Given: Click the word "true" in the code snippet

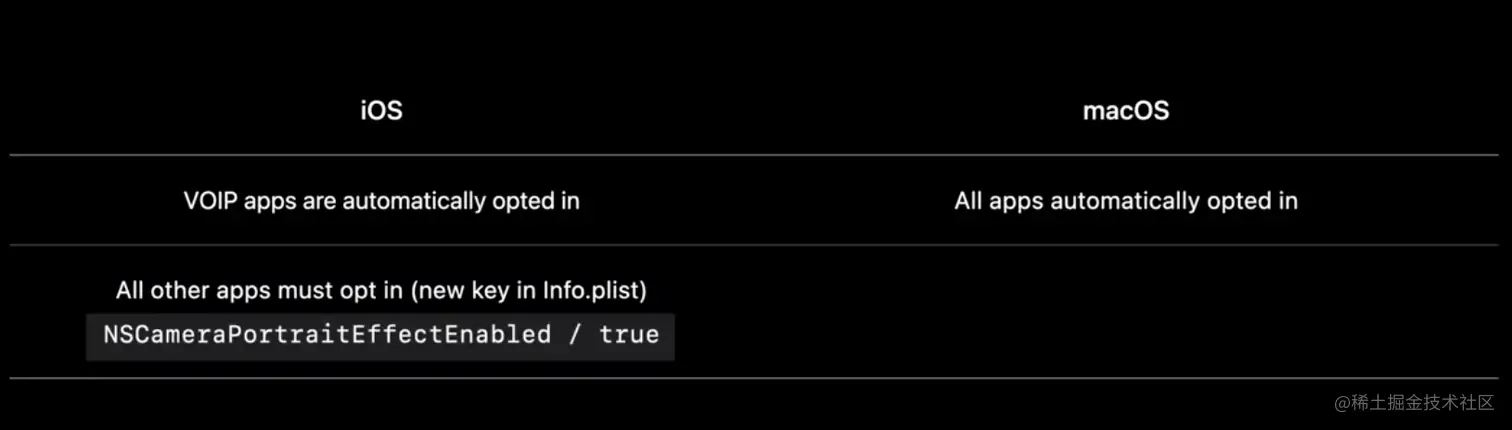Looking at the screenshot, I should (629, 335).
